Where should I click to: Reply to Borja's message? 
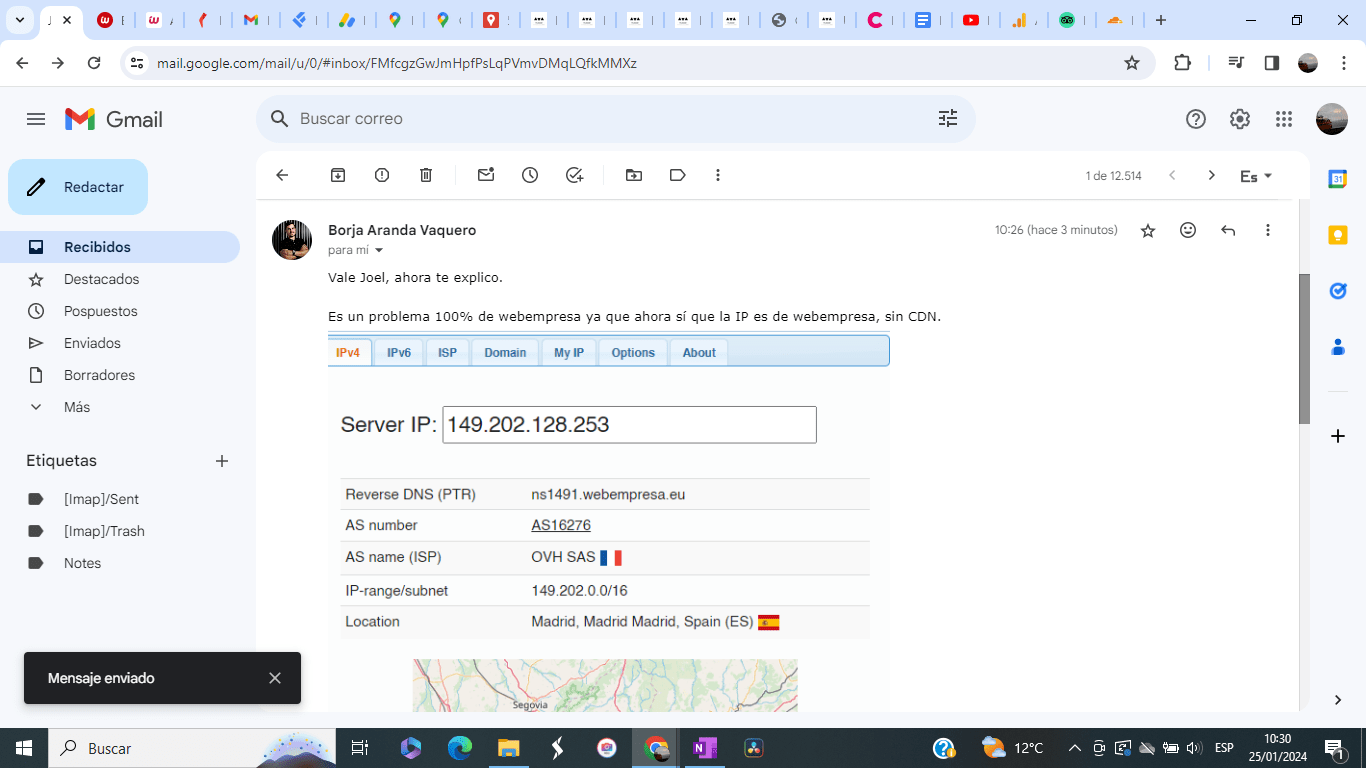click(1228, 230)
